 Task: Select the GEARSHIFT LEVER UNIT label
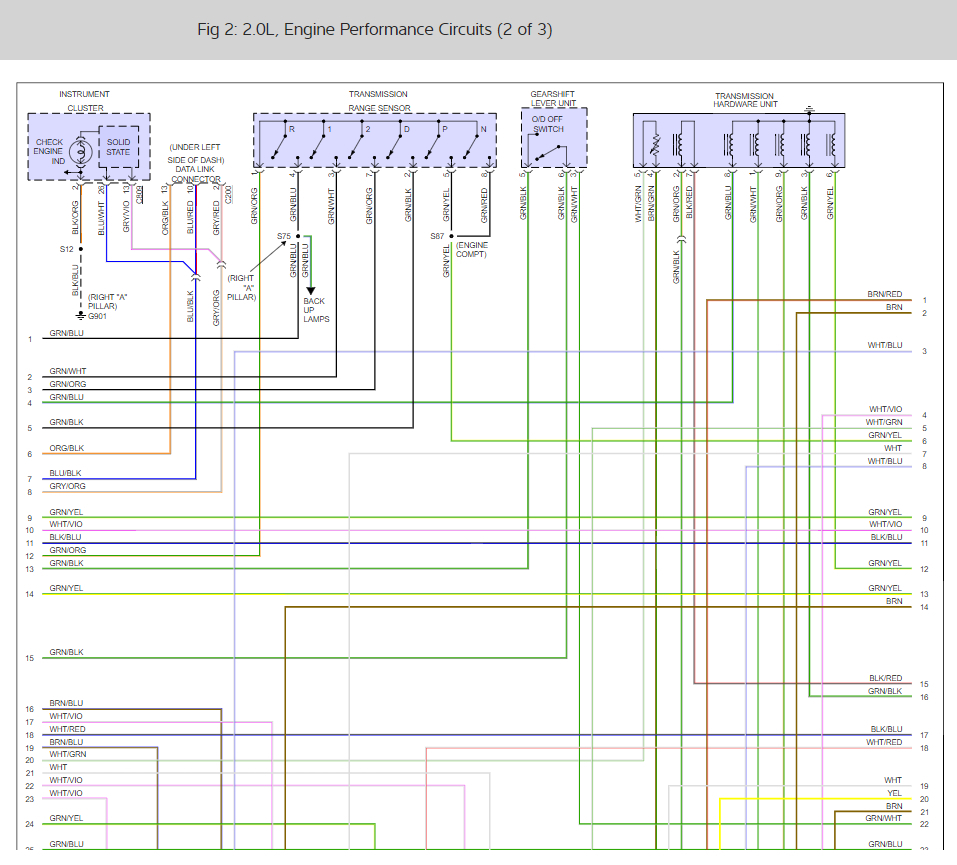552,98
